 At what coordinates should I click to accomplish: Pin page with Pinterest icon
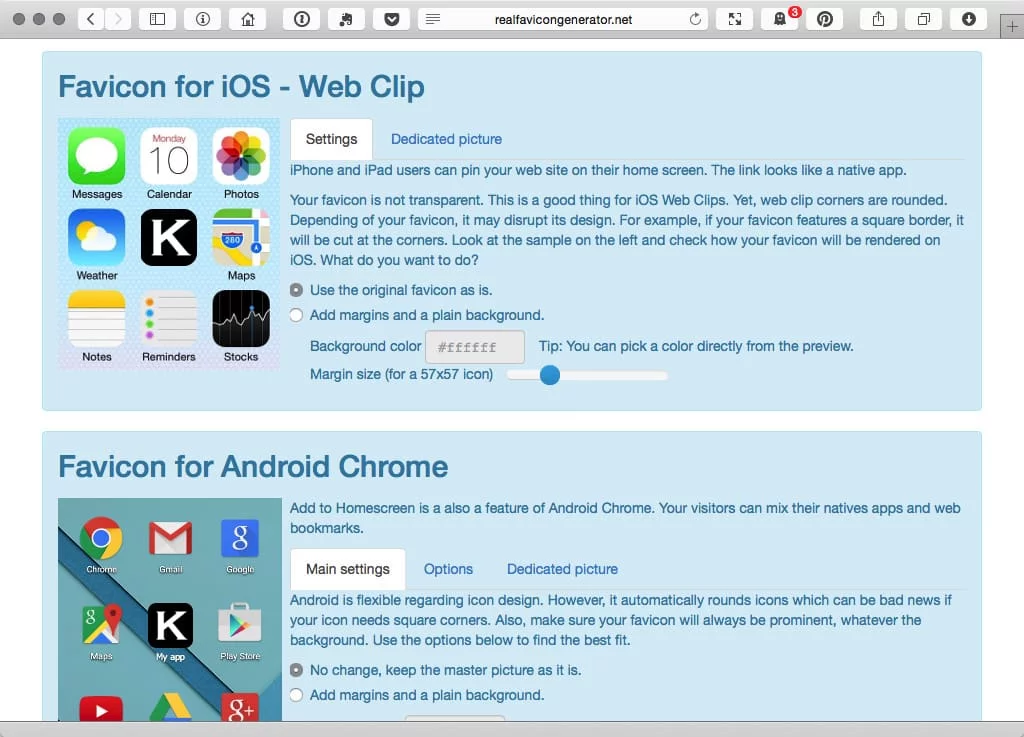point(825,20)
